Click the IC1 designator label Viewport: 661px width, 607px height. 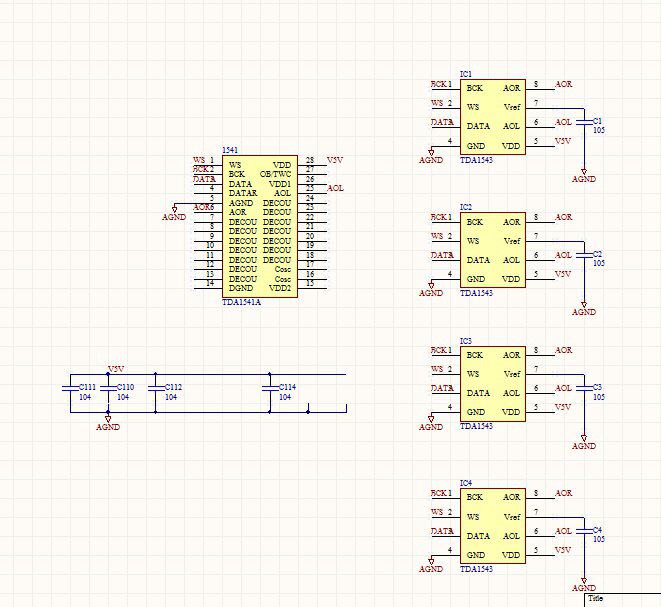click(x=466, y=74)
